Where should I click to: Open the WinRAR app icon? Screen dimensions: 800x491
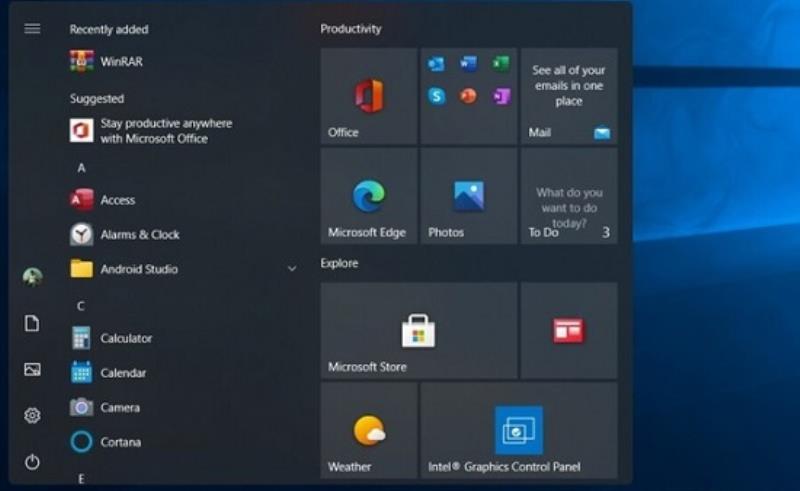82,61
